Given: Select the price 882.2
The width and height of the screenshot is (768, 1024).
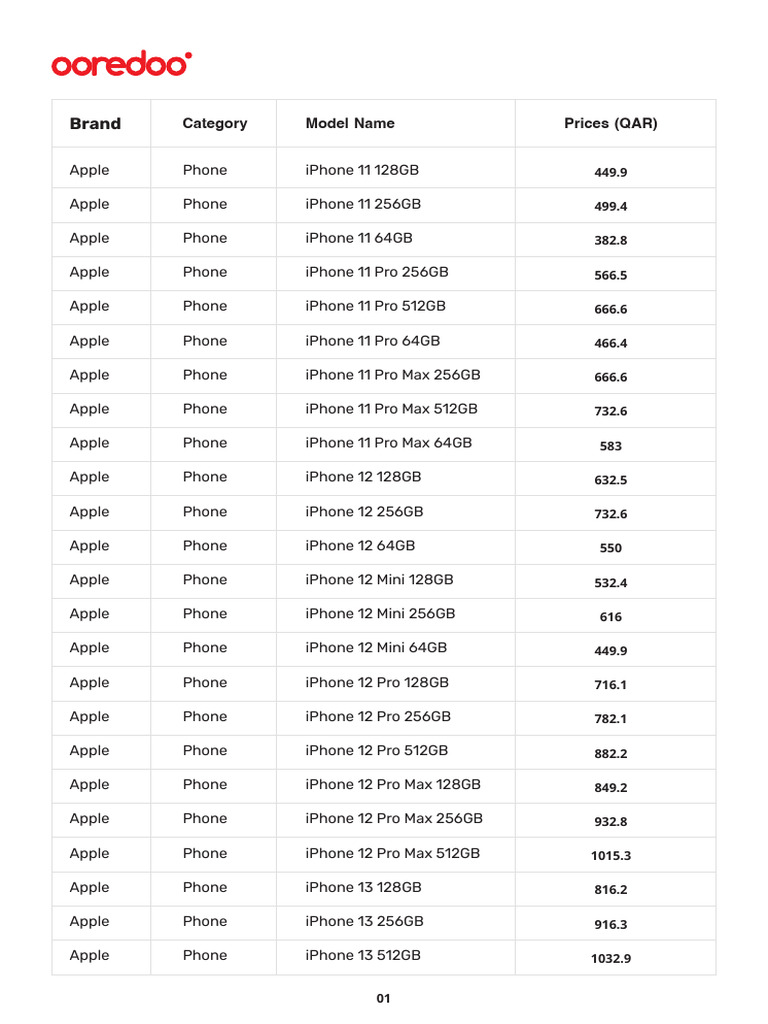Looking at the screenshot, I should 611,754.
